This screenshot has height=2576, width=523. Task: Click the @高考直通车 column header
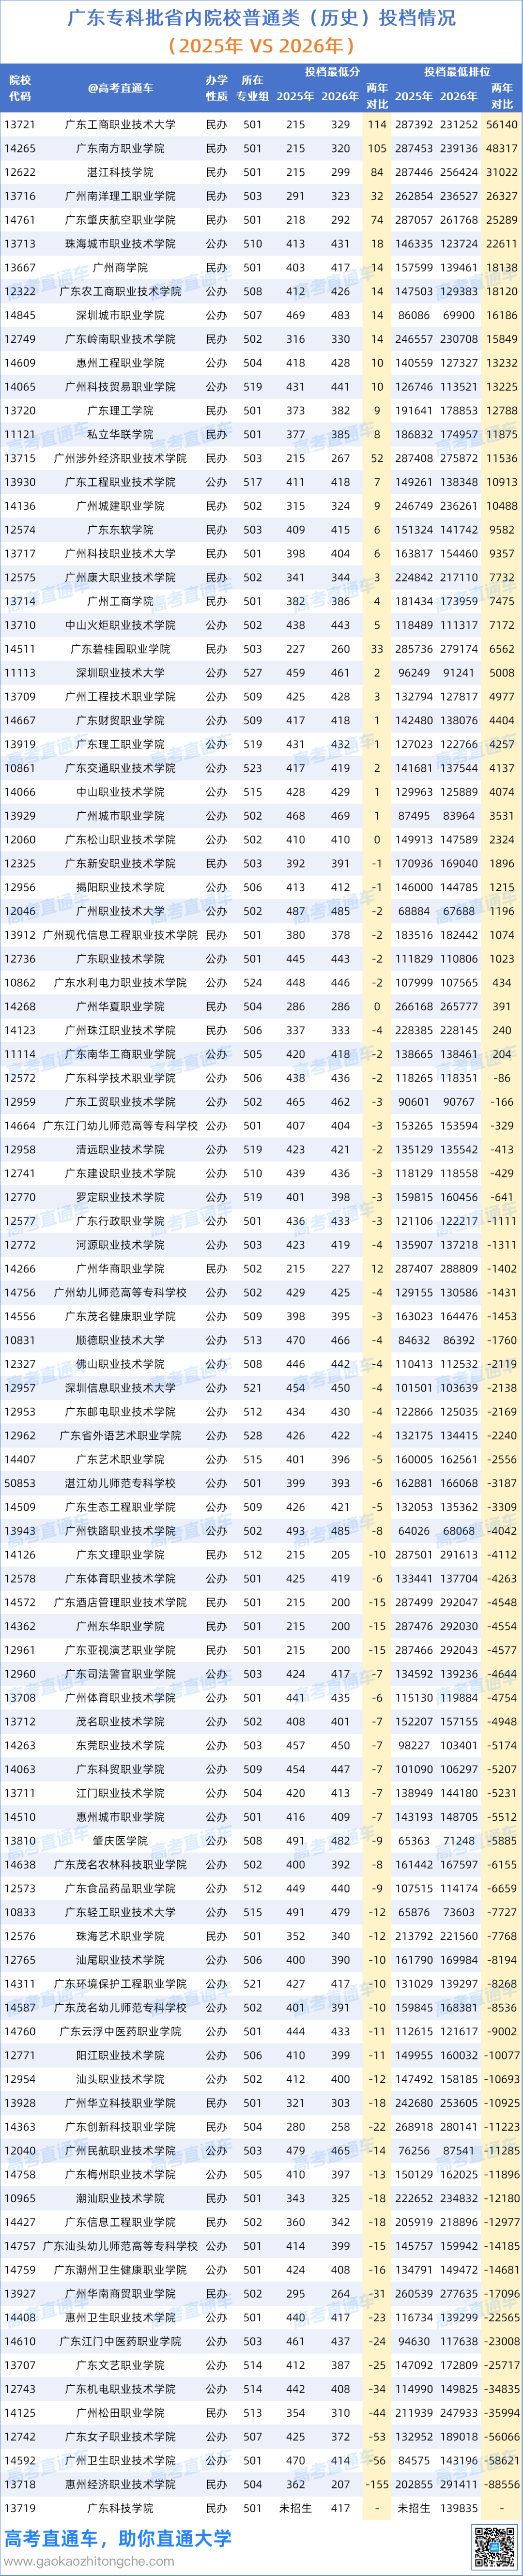(120, 88)
